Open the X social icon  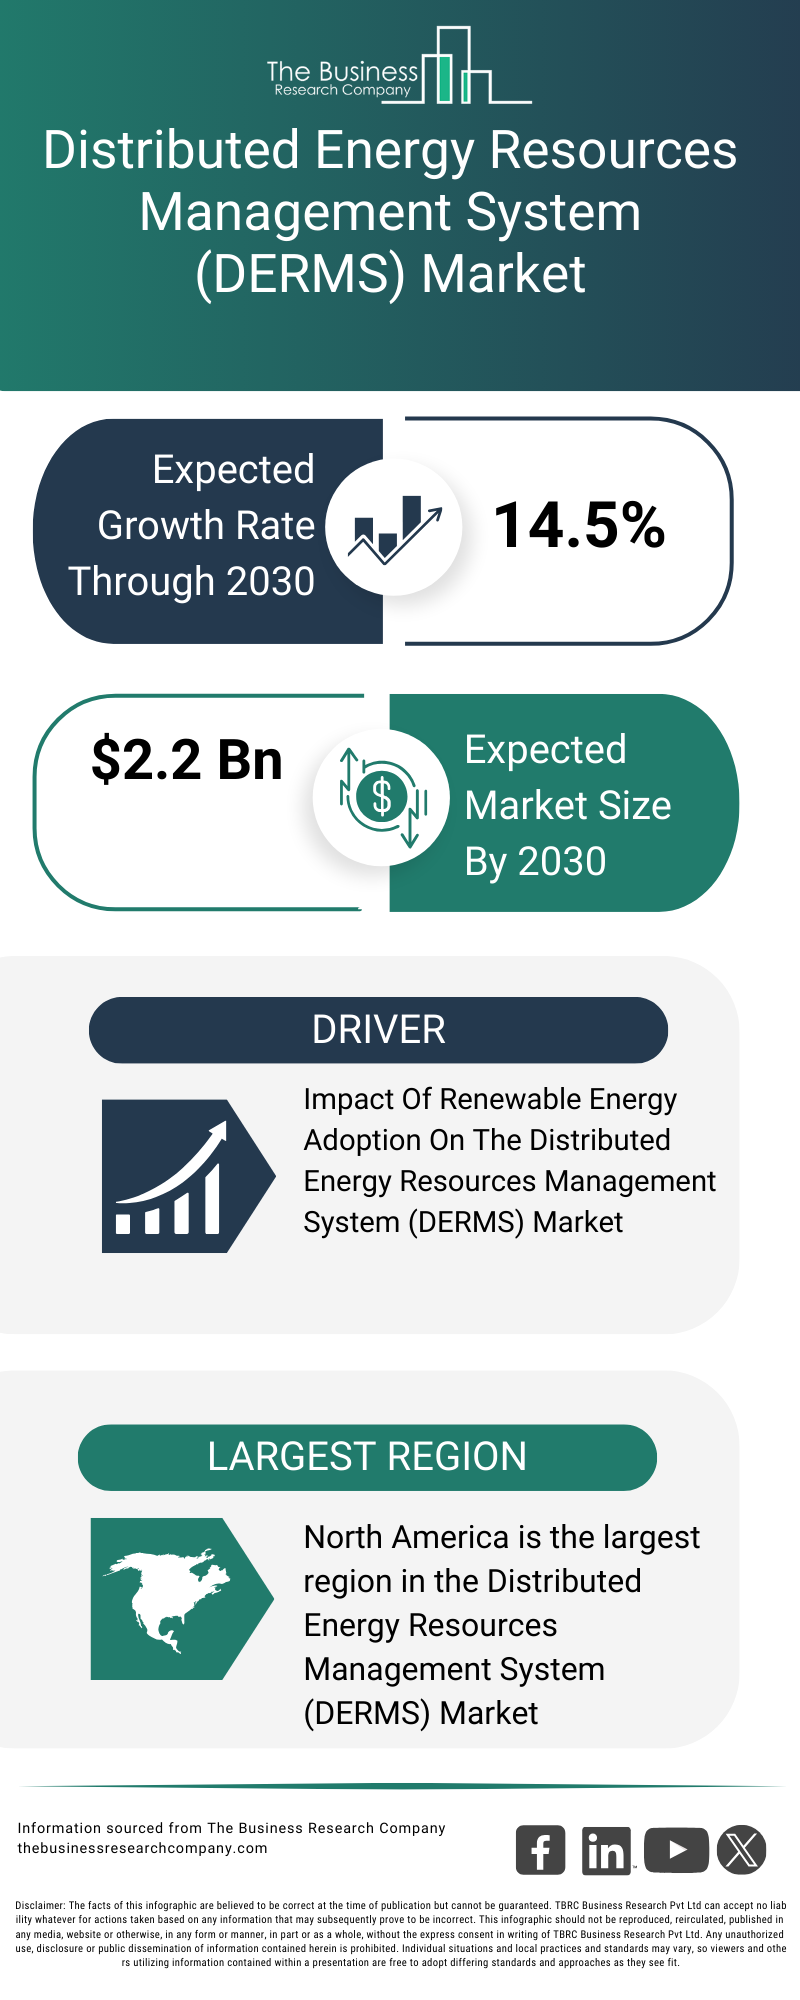click(742, 1850)
